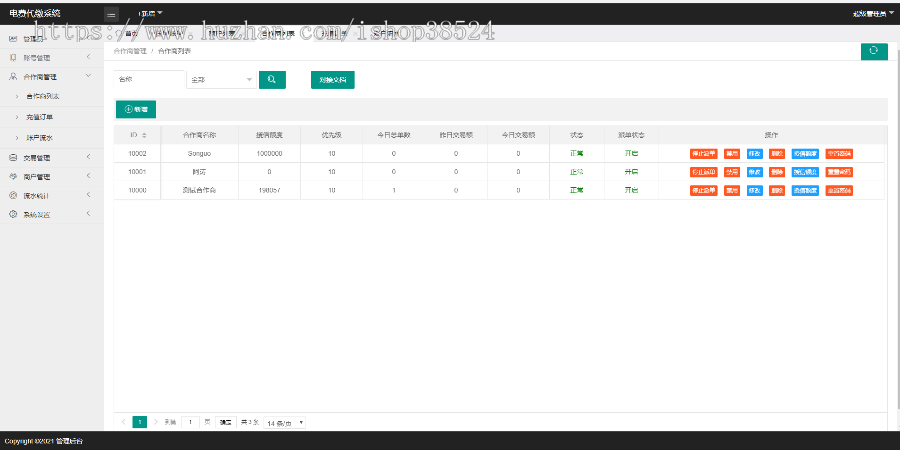Open 充值订单 in the sidebar submenu

tap(40, 117)
